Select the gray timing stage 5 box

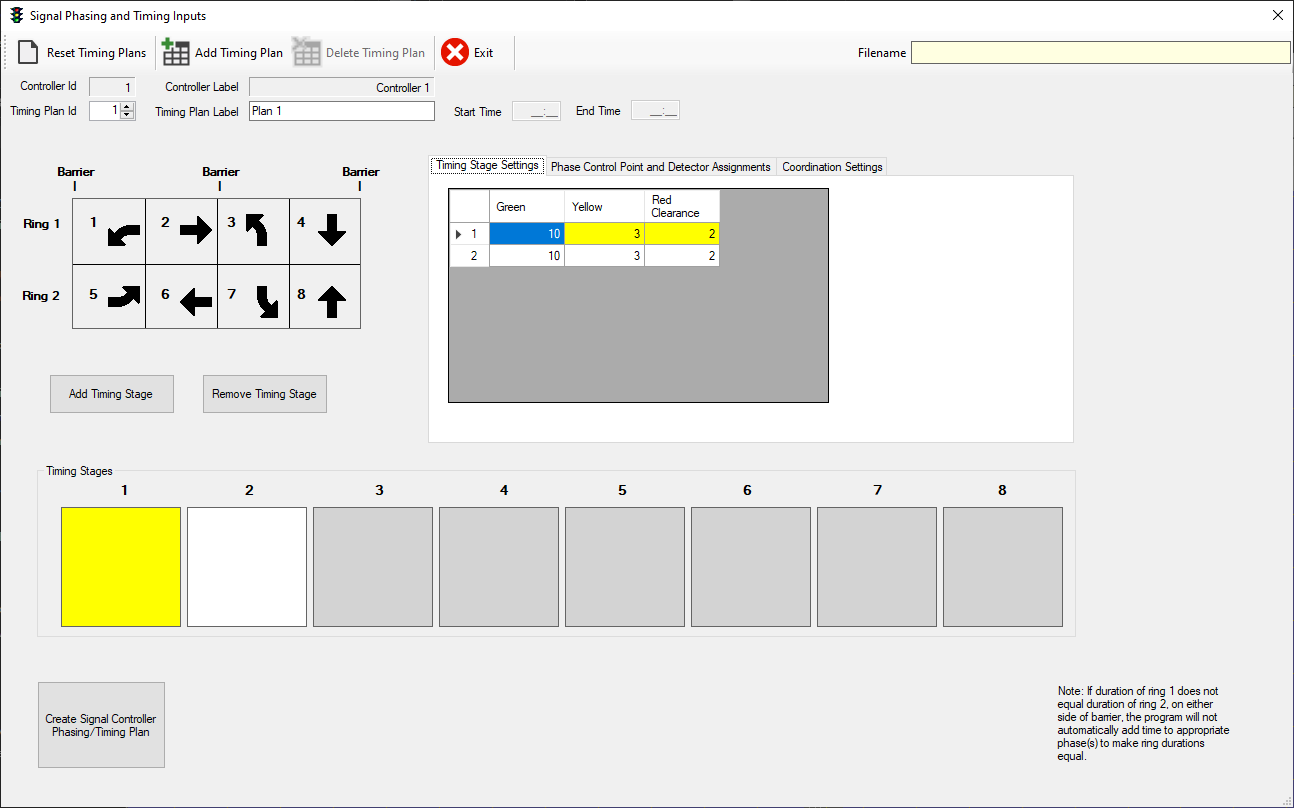(x=625, y=567)
